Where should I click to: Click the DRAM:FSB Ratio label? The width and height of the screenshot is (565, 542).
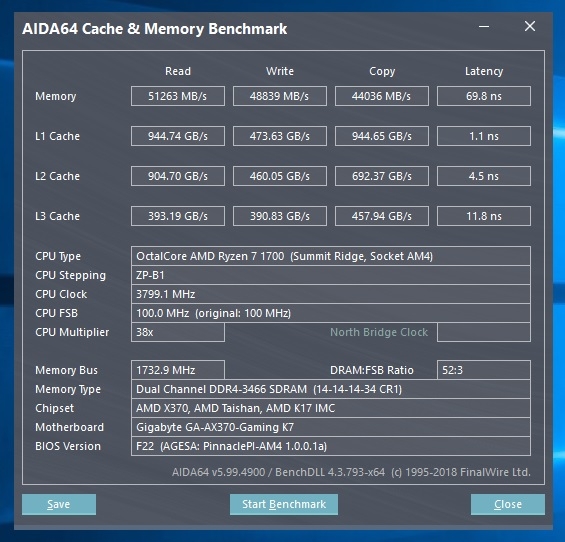pyautogui.click(x=372, y=370)
